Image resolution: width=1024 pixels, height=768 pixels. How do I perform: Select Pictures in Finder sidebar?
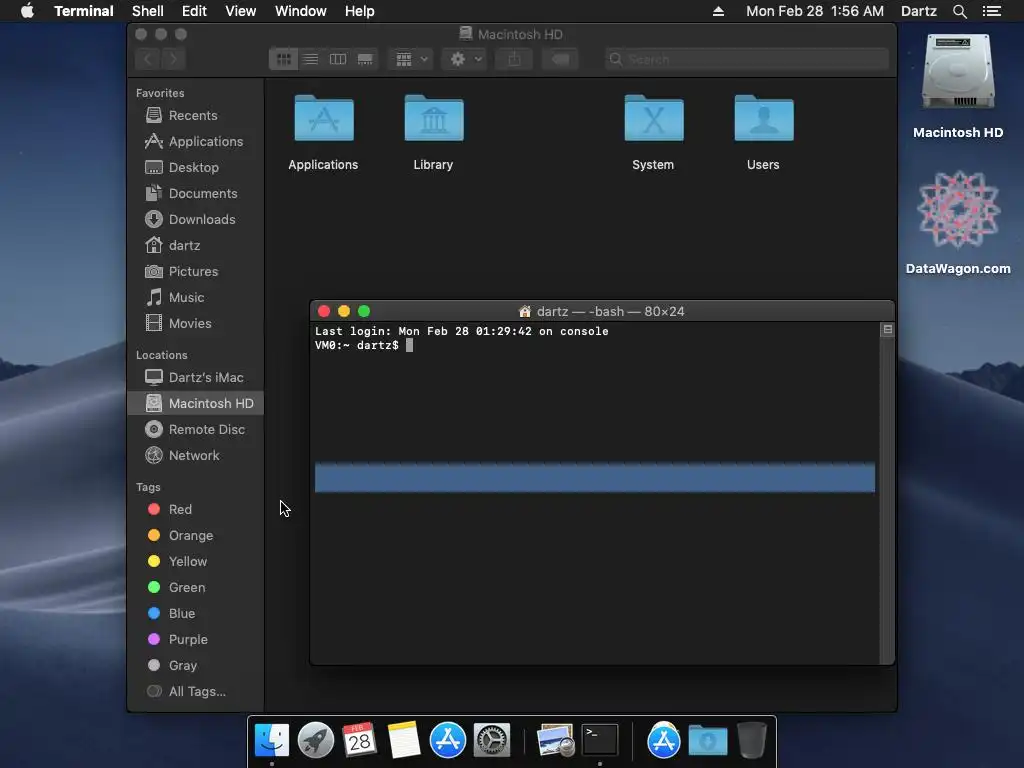pos(195,272)
